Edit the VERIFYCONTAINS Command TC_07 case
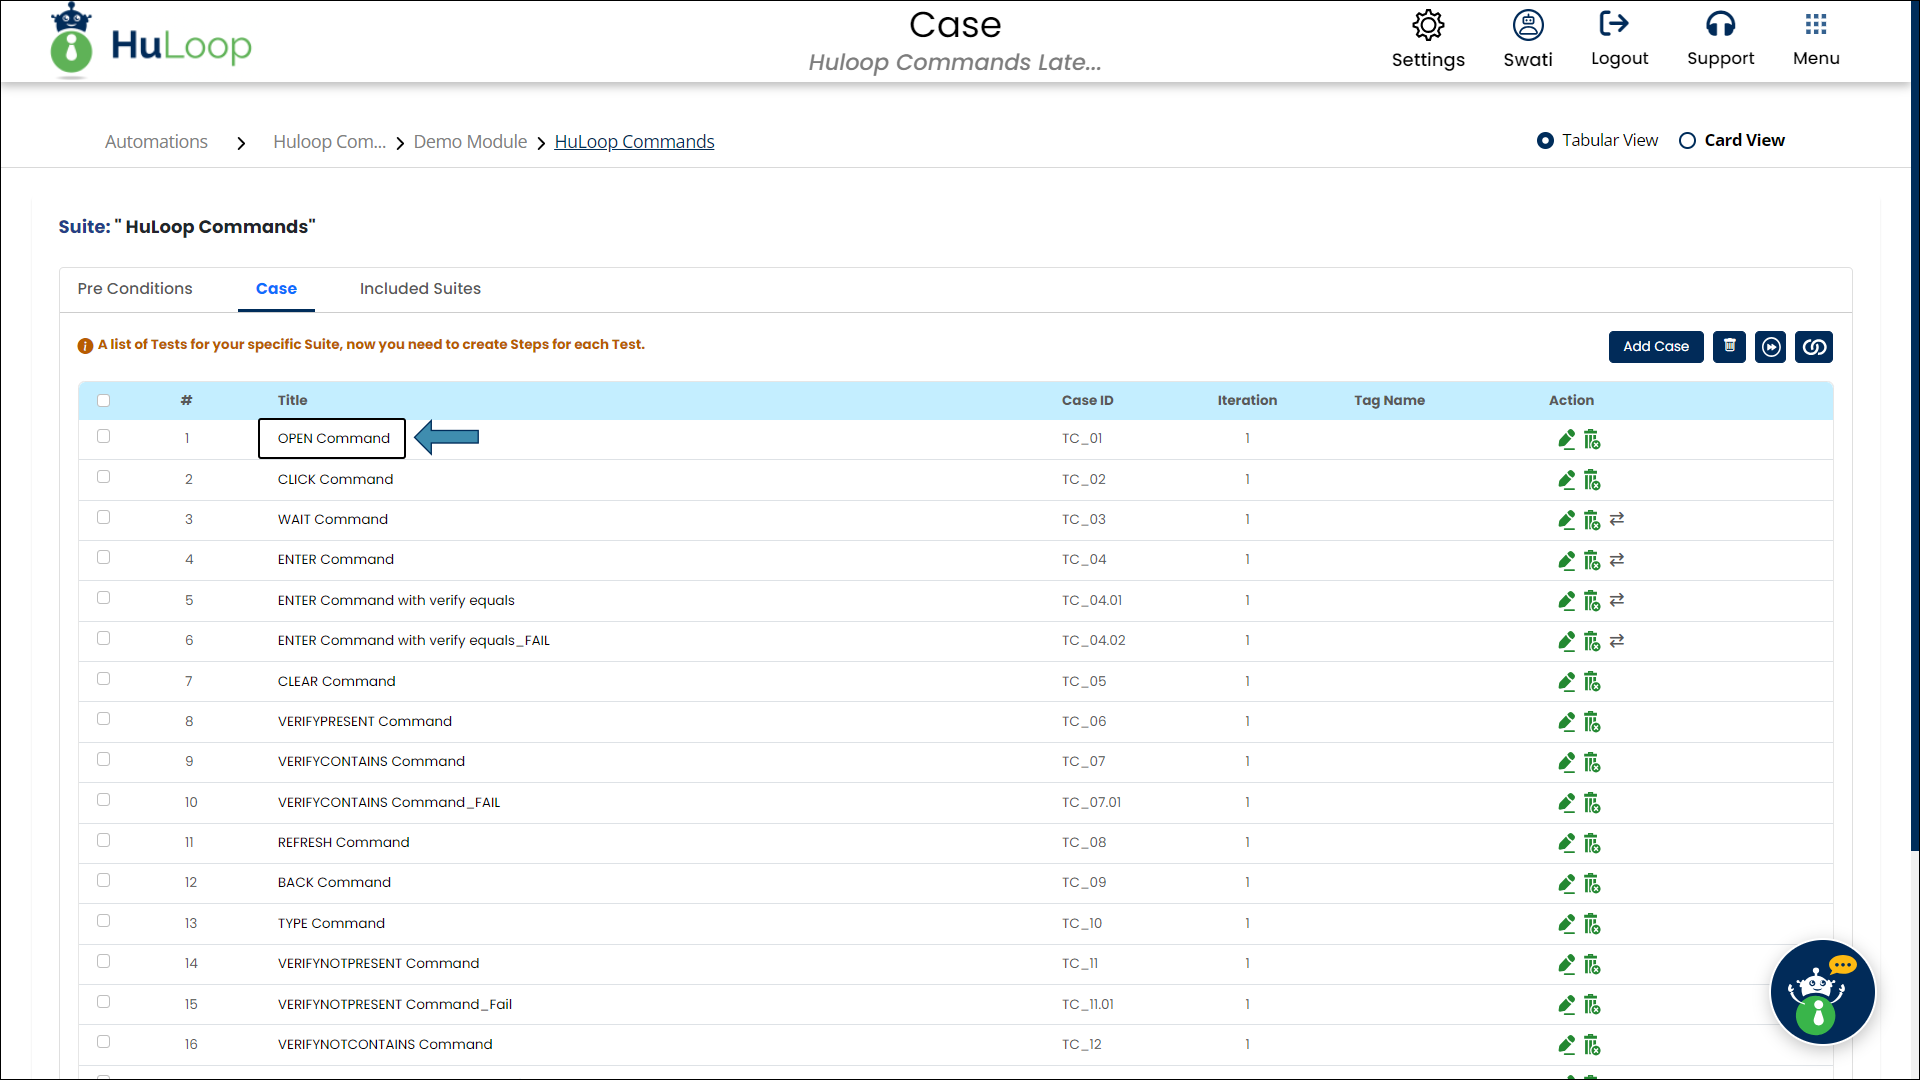Viewport: 1920px width, 1080px height. [1567, 762]
